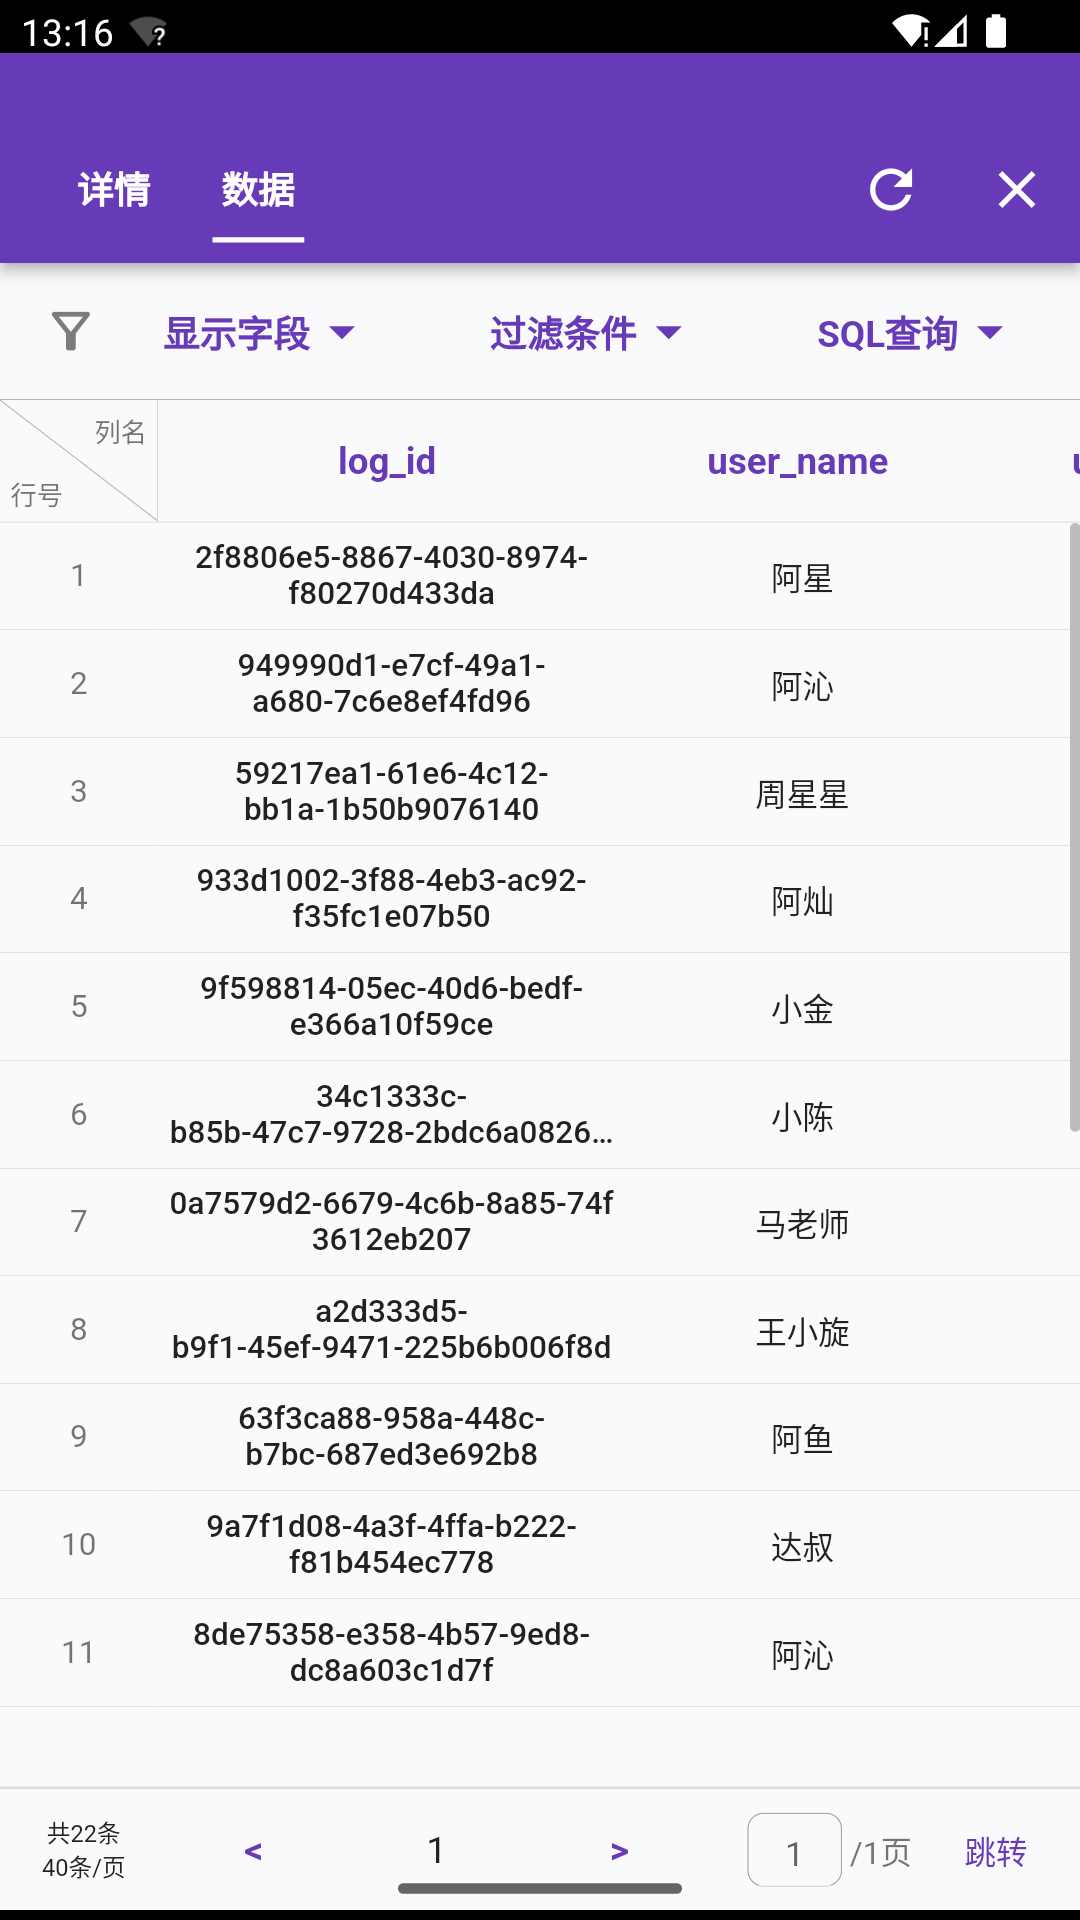Switch to the 详情 tab
Image resolution: width=1080 pixels, height=1920 pixels.
114,190
